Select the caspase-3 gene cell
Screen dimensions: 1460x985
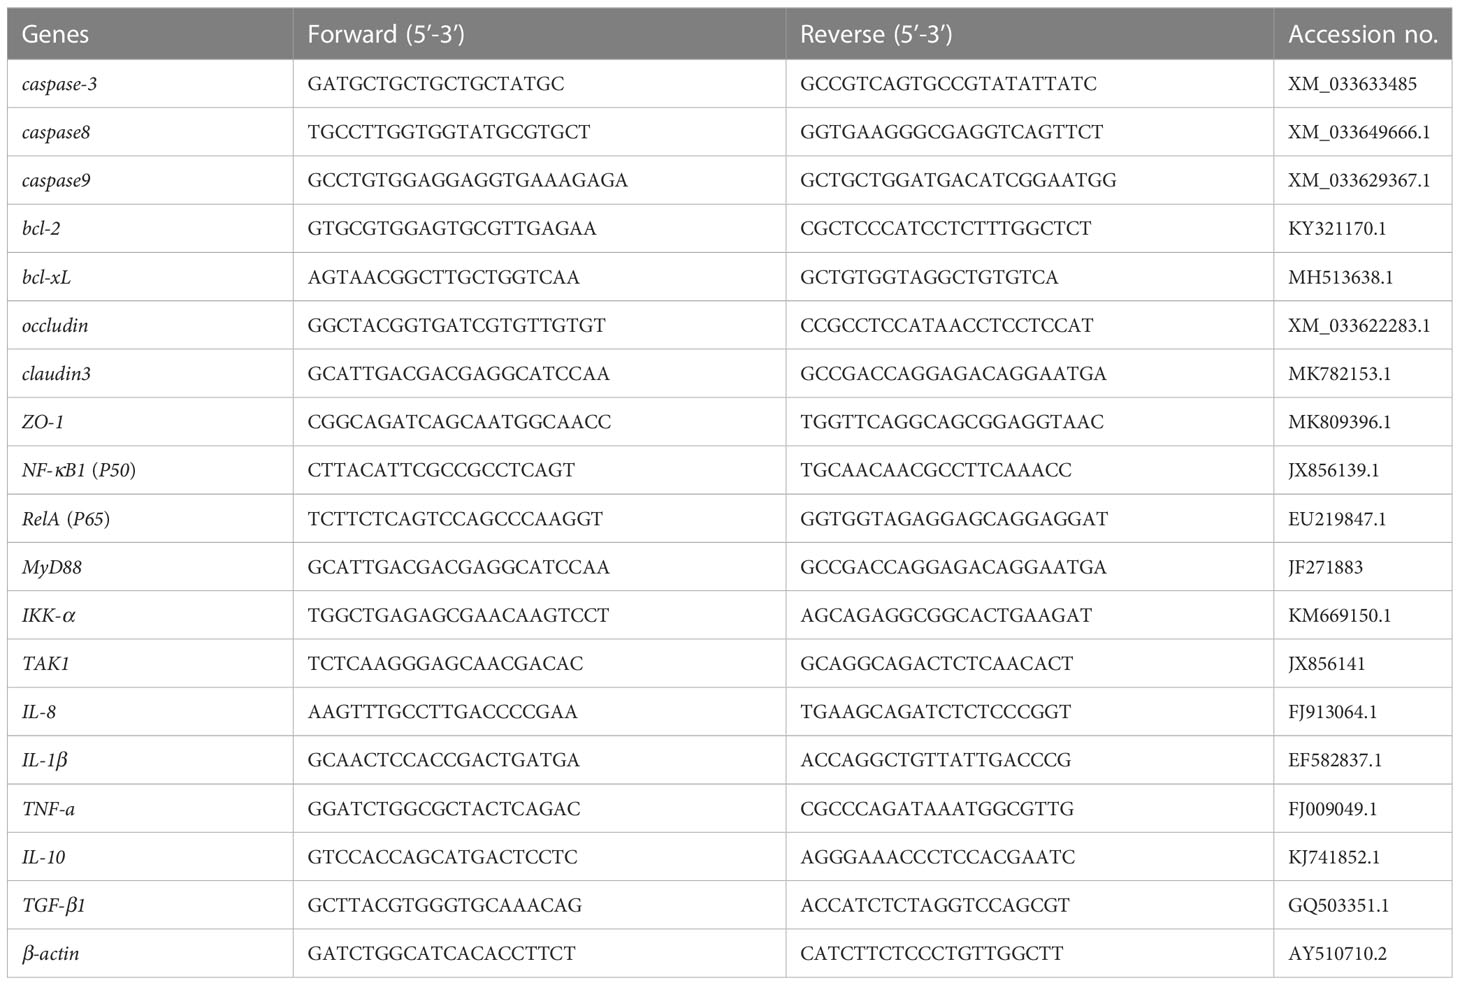coord(59,84)
